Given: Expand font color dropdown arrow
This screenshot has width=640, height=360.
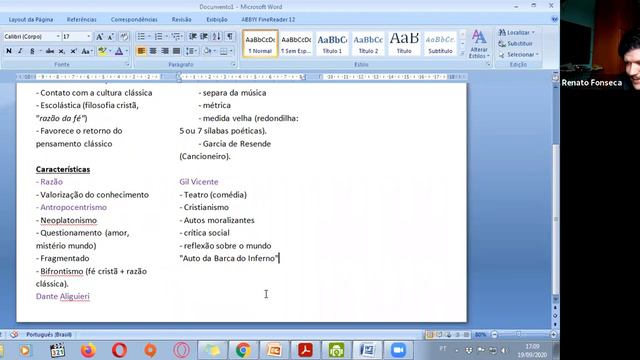Looking at the screenshot, I should (127, 51).
